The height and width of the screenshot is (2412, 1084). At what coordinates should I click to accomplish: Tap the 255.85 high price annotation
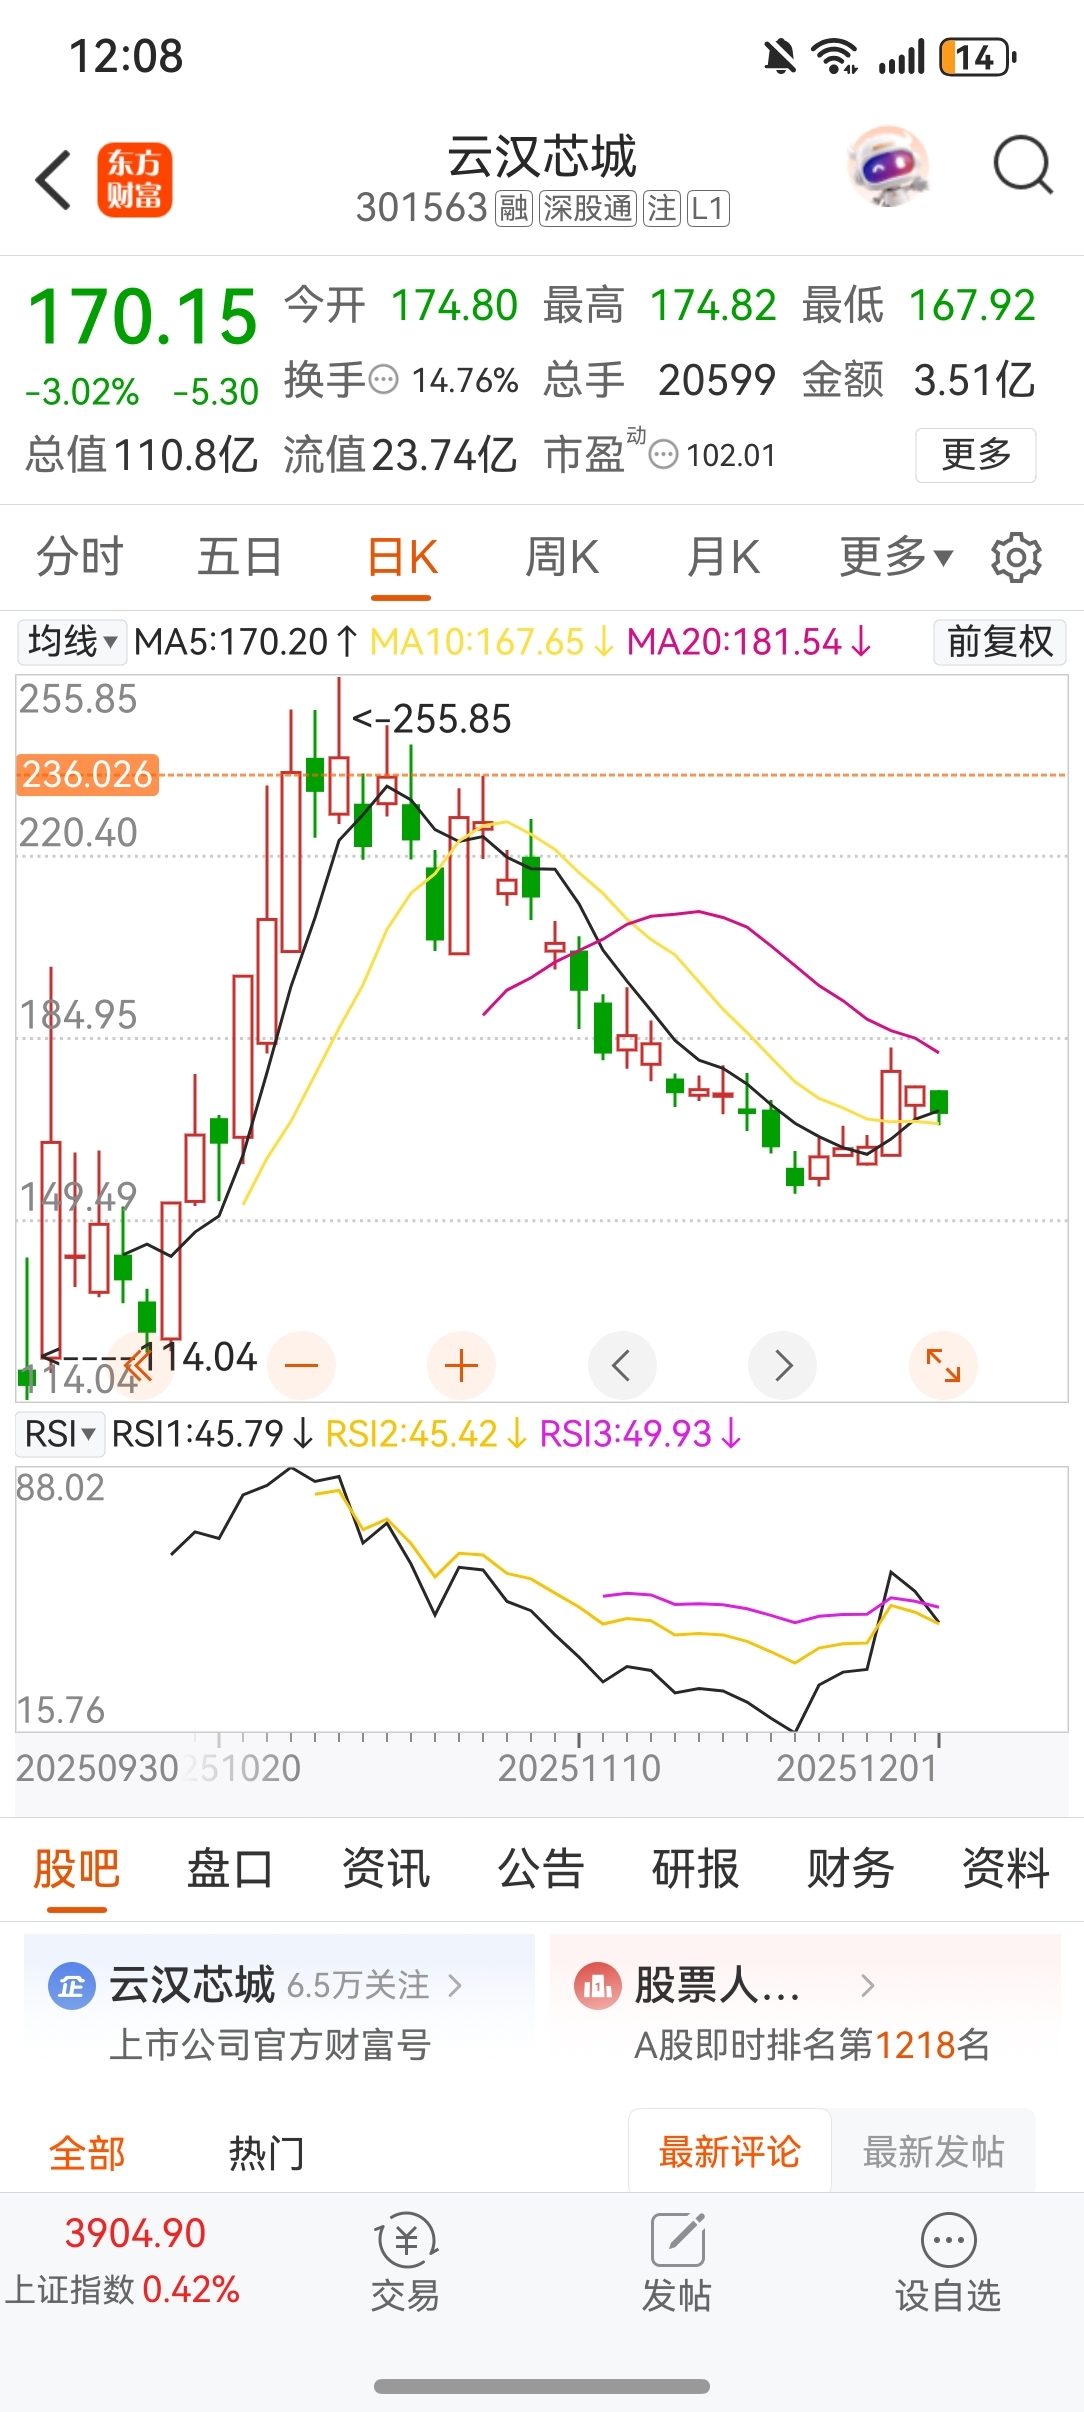[432, 719]
